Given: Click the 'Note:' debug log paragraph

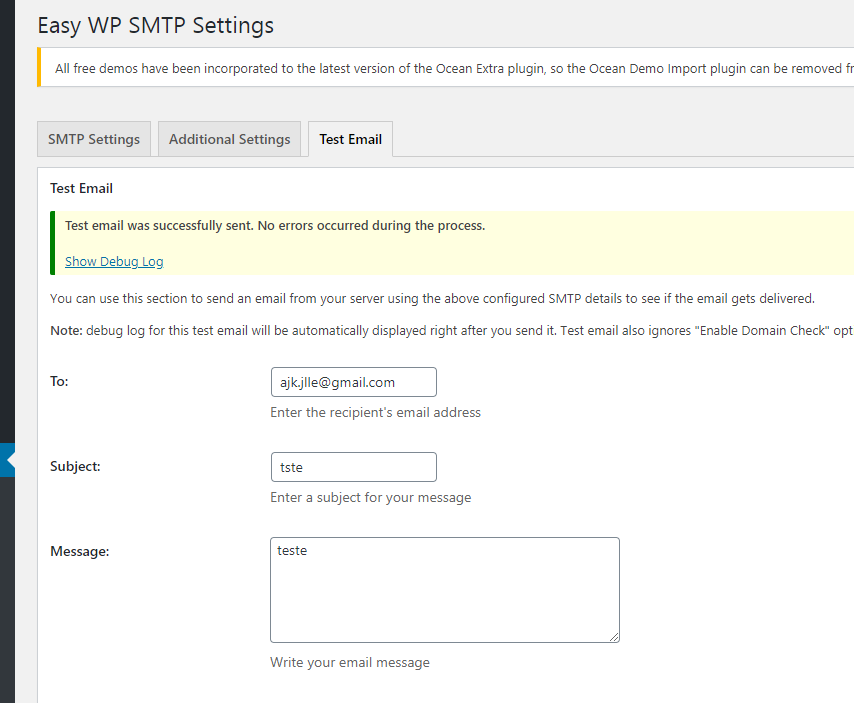Looking at the screenshot, I should pyautogui.click(x=452, y=331).
